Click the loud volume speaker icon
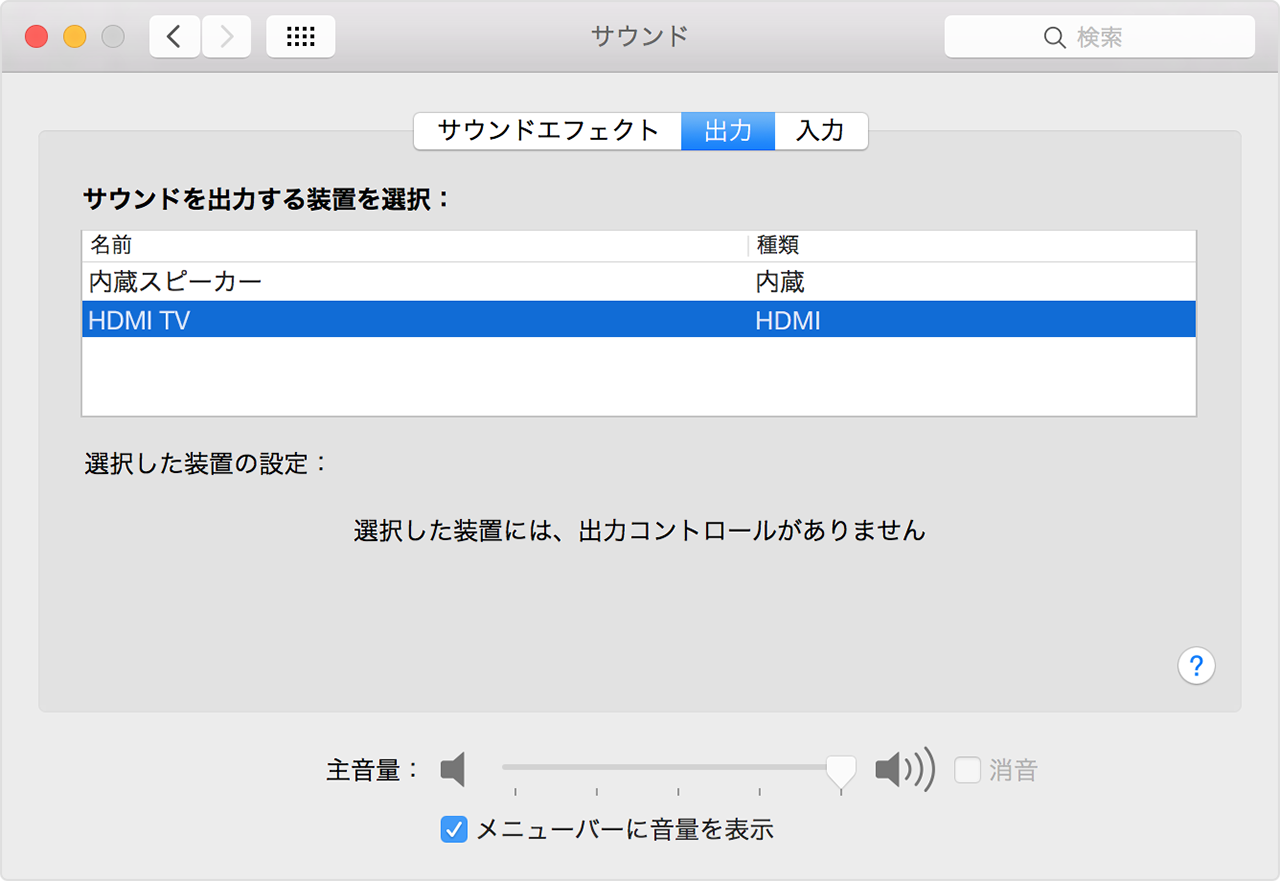 (x=905, y=769)
